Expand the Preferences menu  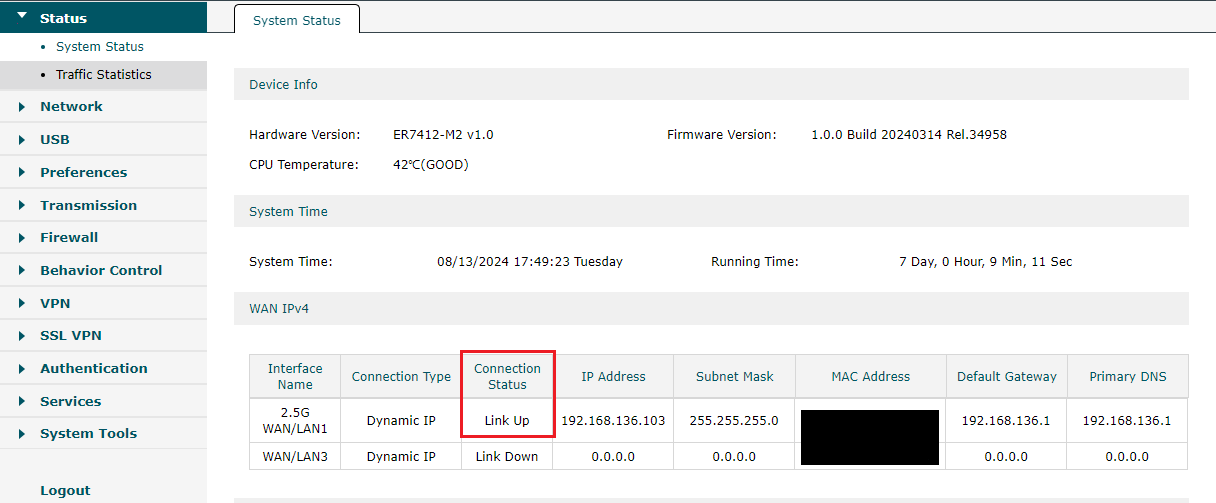click(x=83, y=172)
